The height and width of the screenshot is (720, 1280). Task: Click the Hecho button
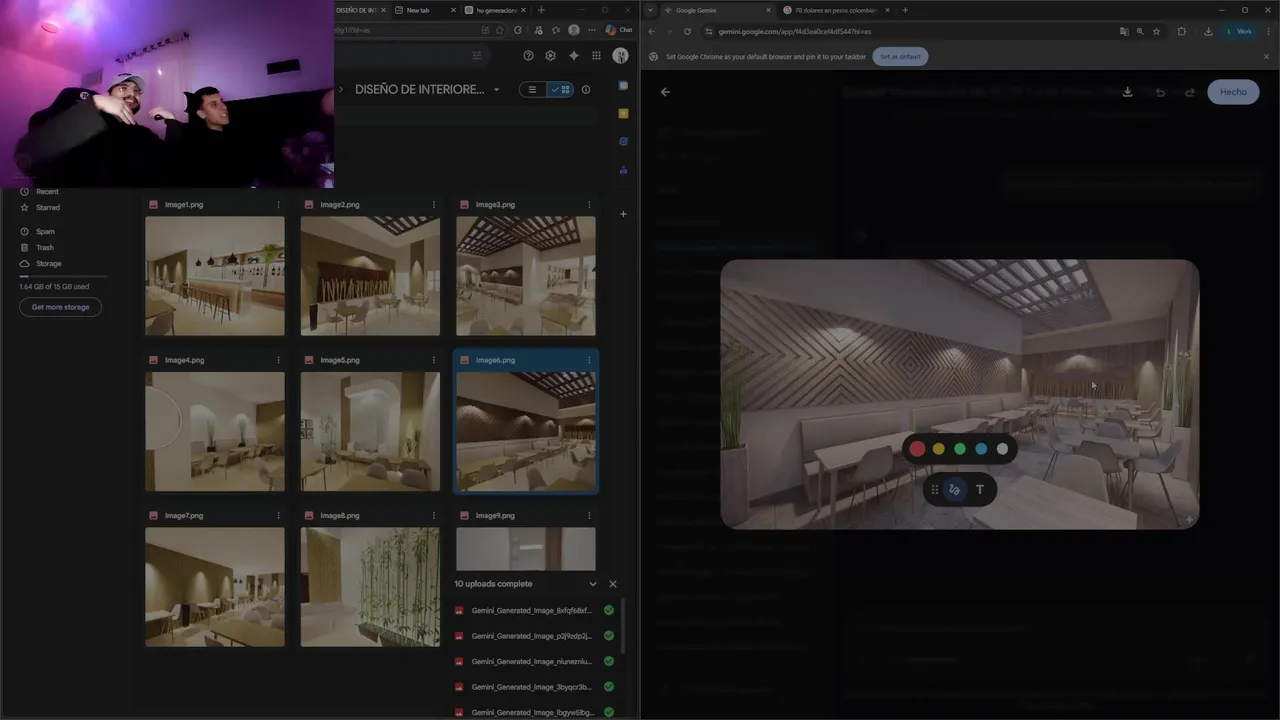tap(1233, 92)
